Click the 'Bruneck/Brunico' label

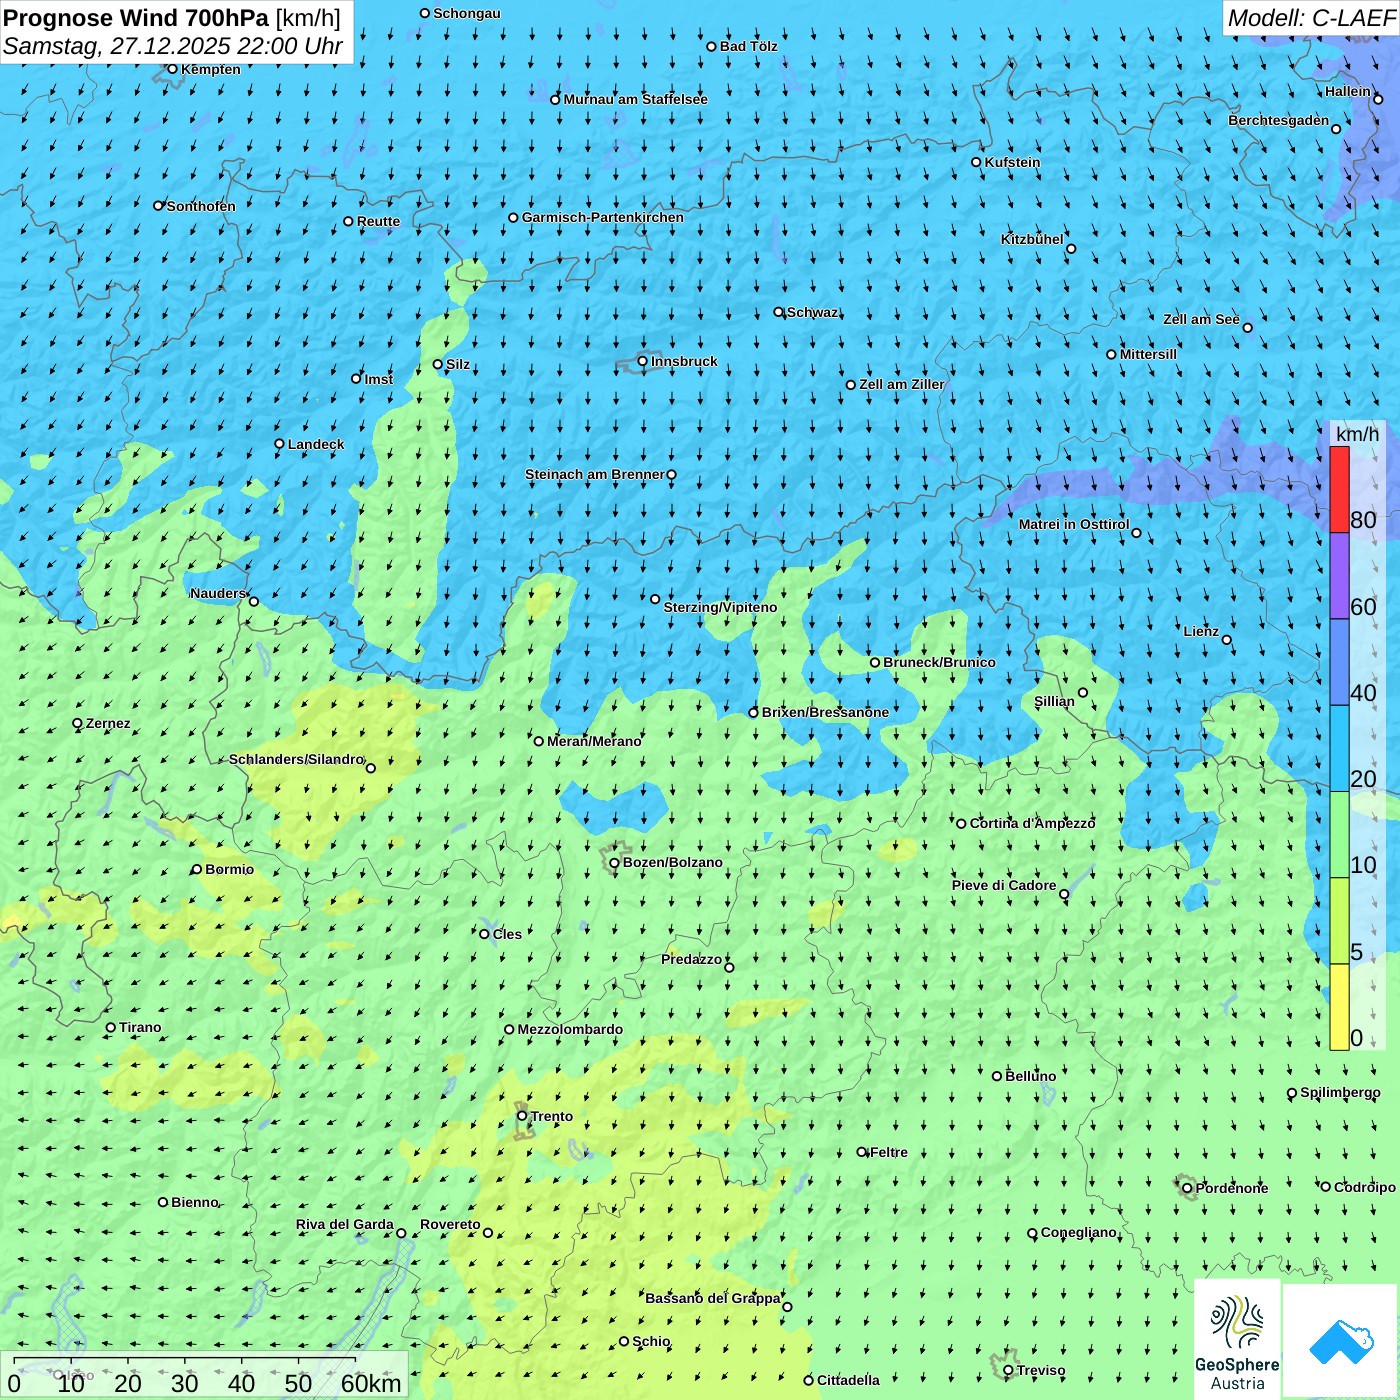939,662
